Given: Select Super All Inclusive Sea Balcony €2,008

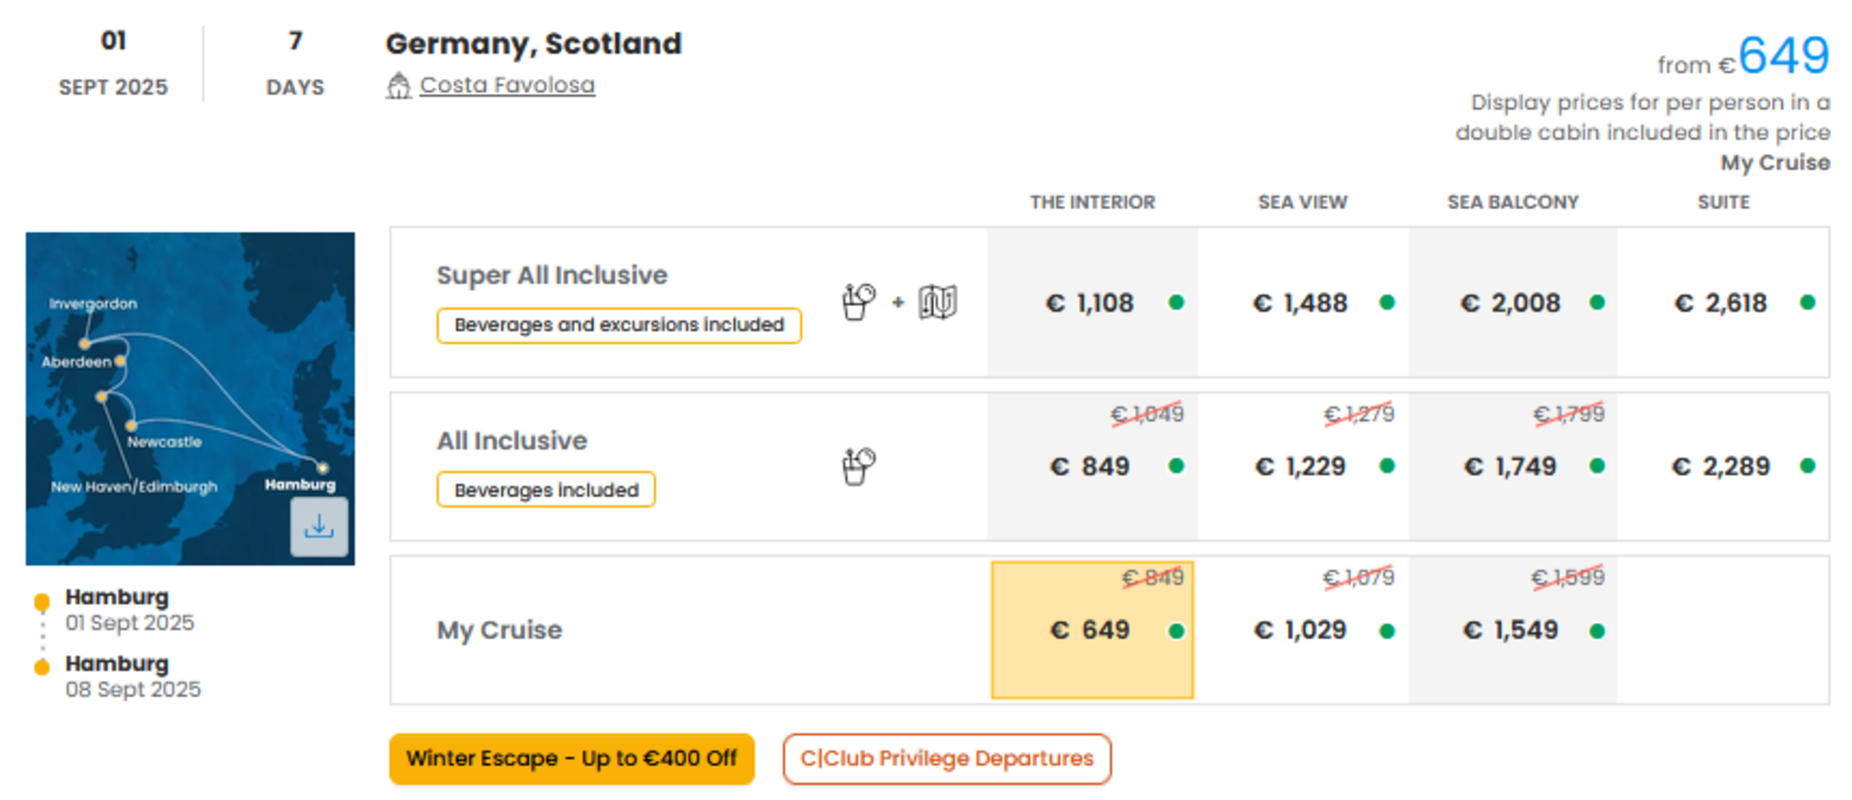Looking at the screenshot, I should (x=1513, y=302).
